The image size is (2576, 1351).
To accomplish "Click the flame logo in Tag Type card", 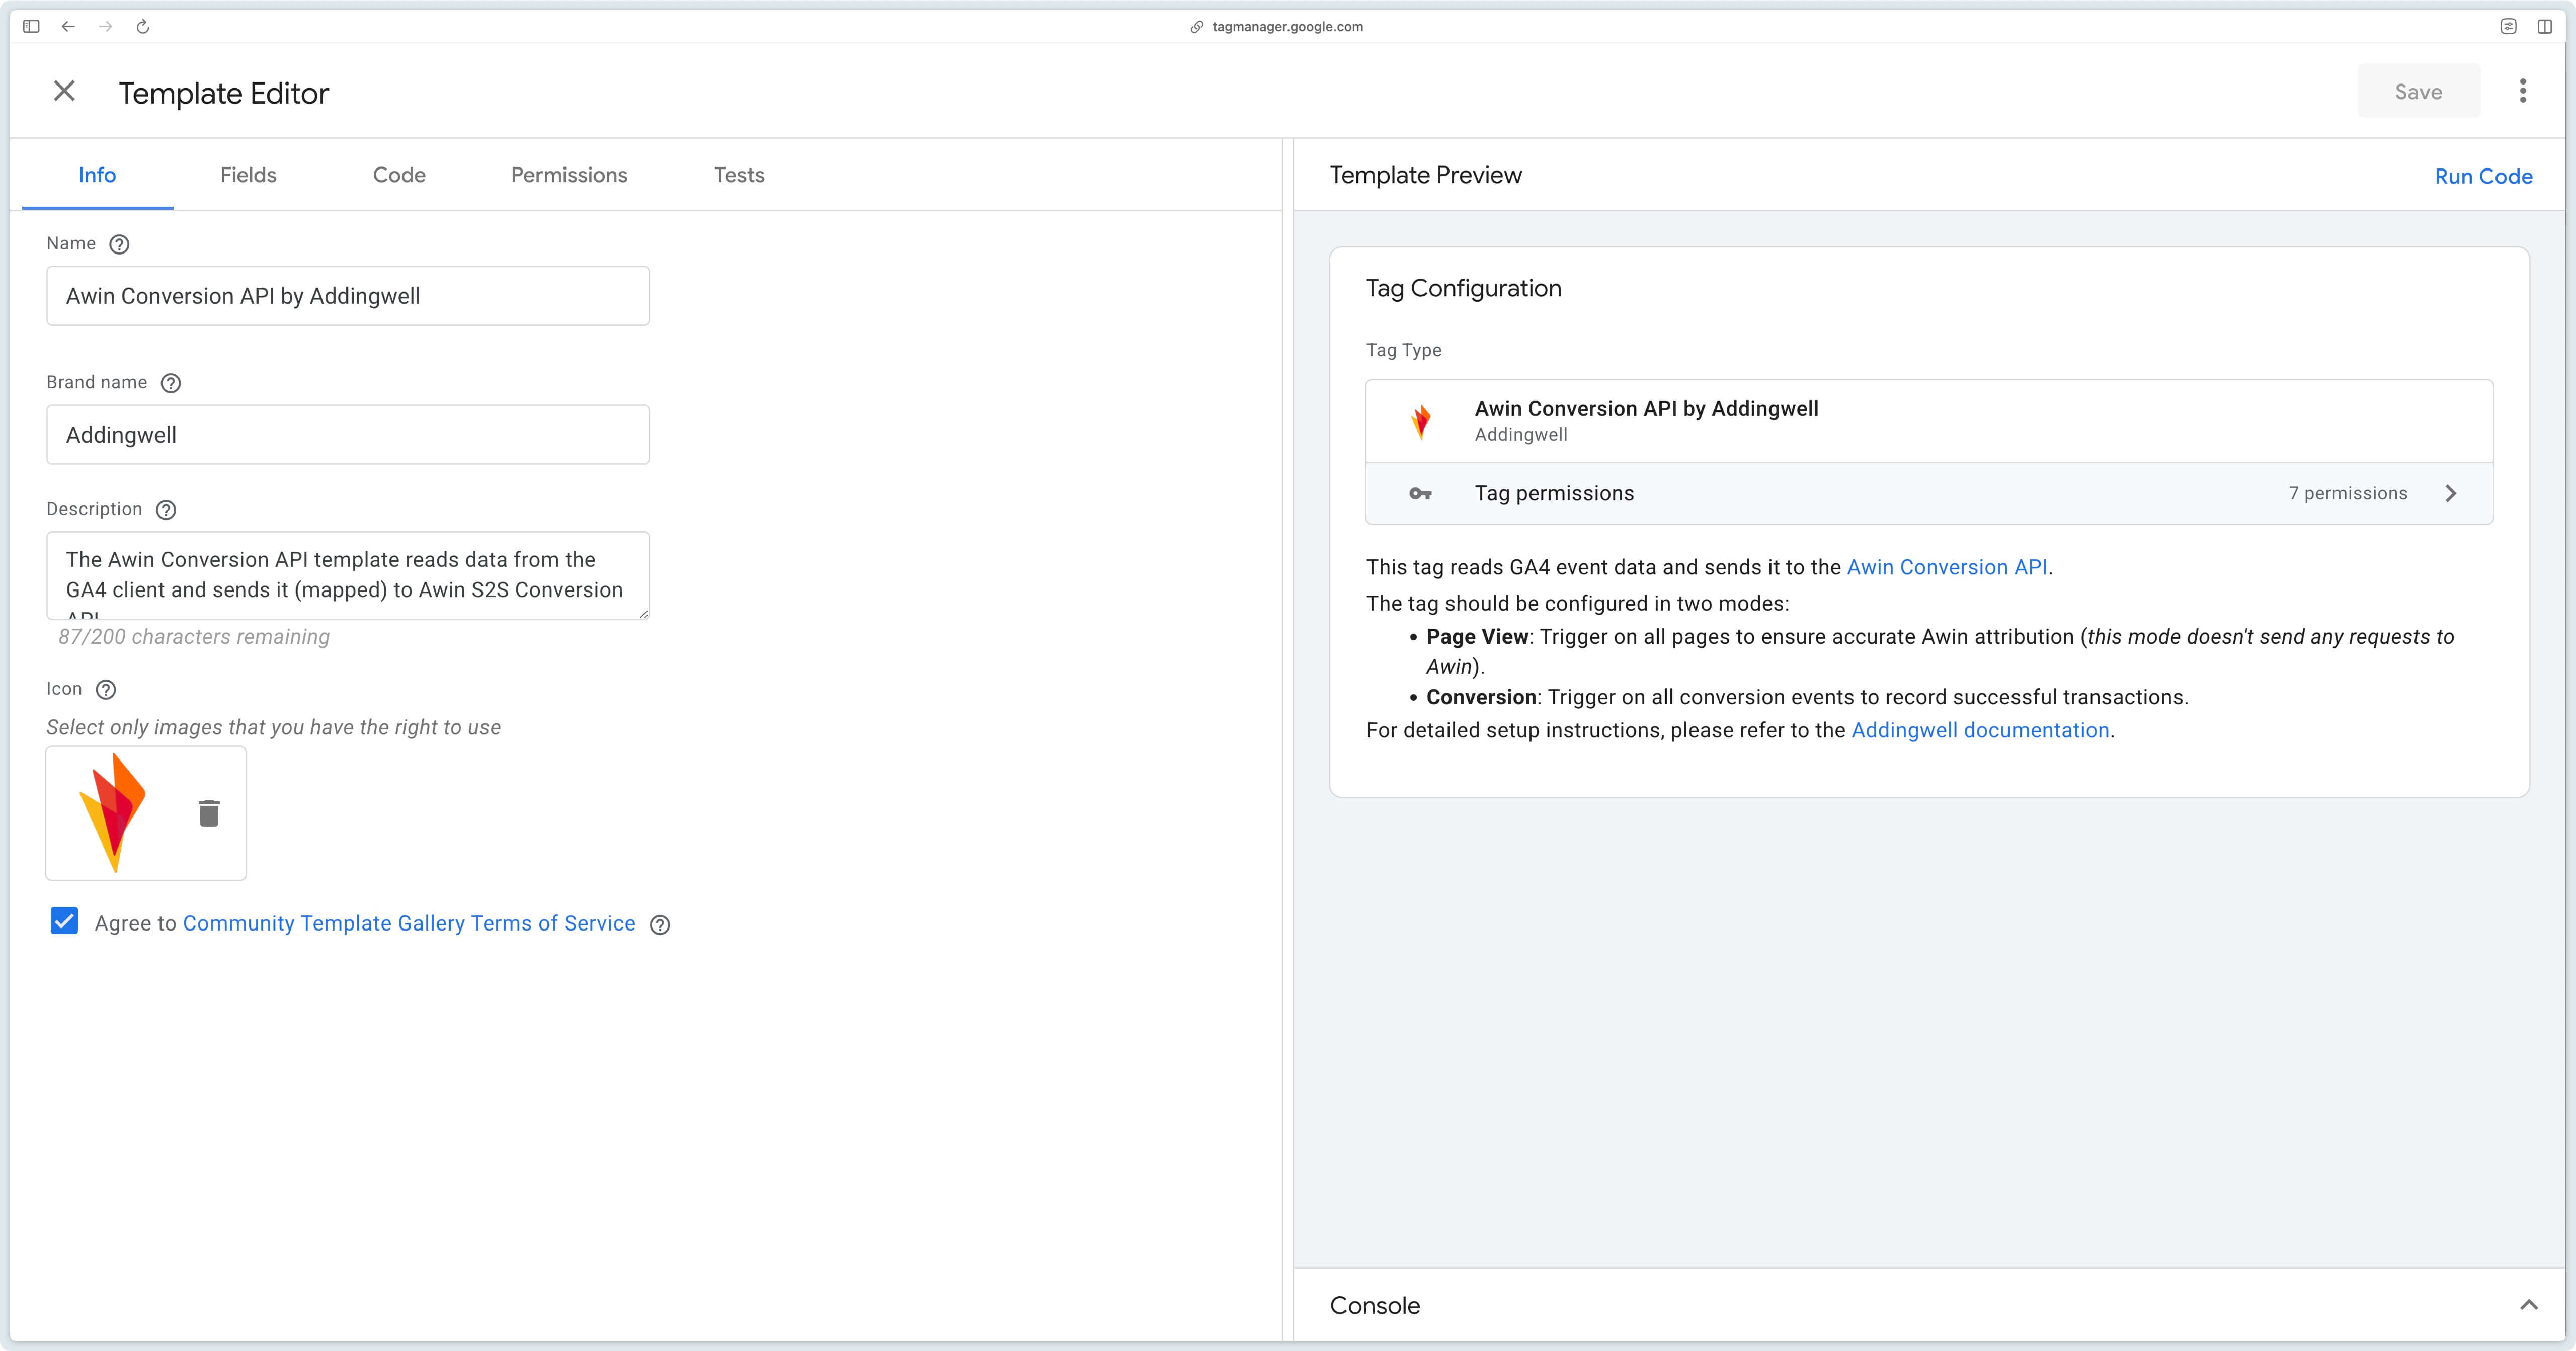I will (1420, 421).
